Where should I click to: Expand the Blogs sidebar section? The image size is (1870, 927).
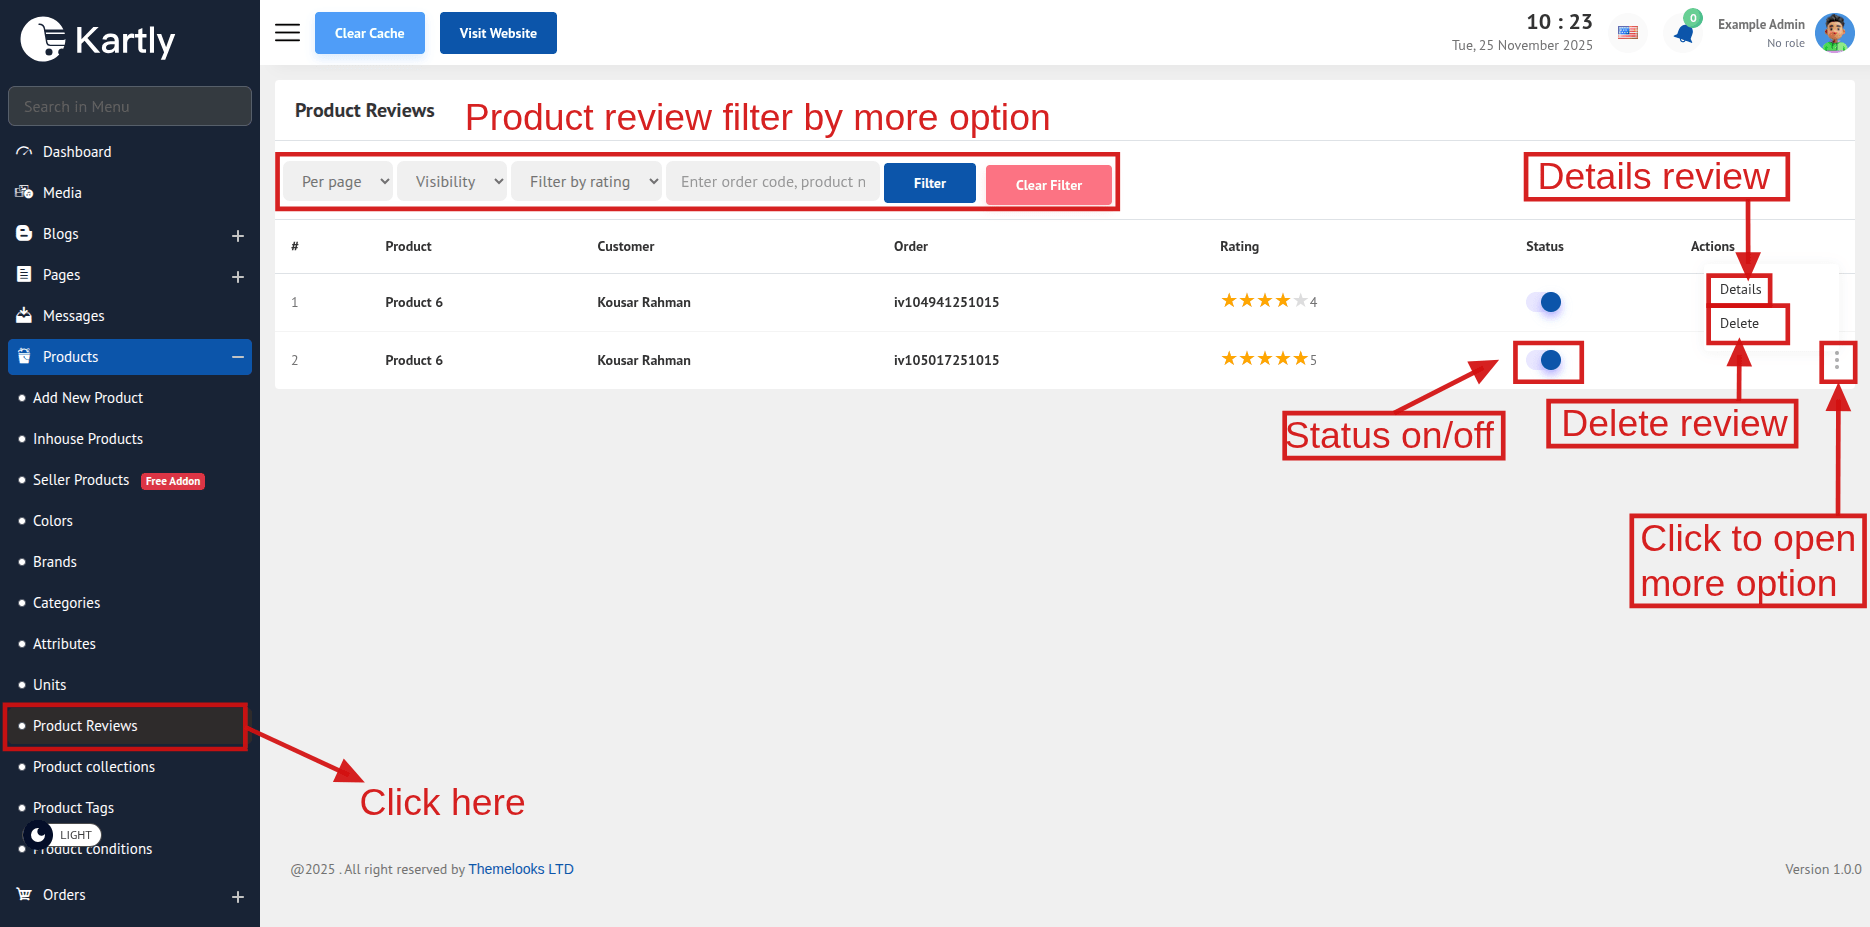click(x=237, y=235)
